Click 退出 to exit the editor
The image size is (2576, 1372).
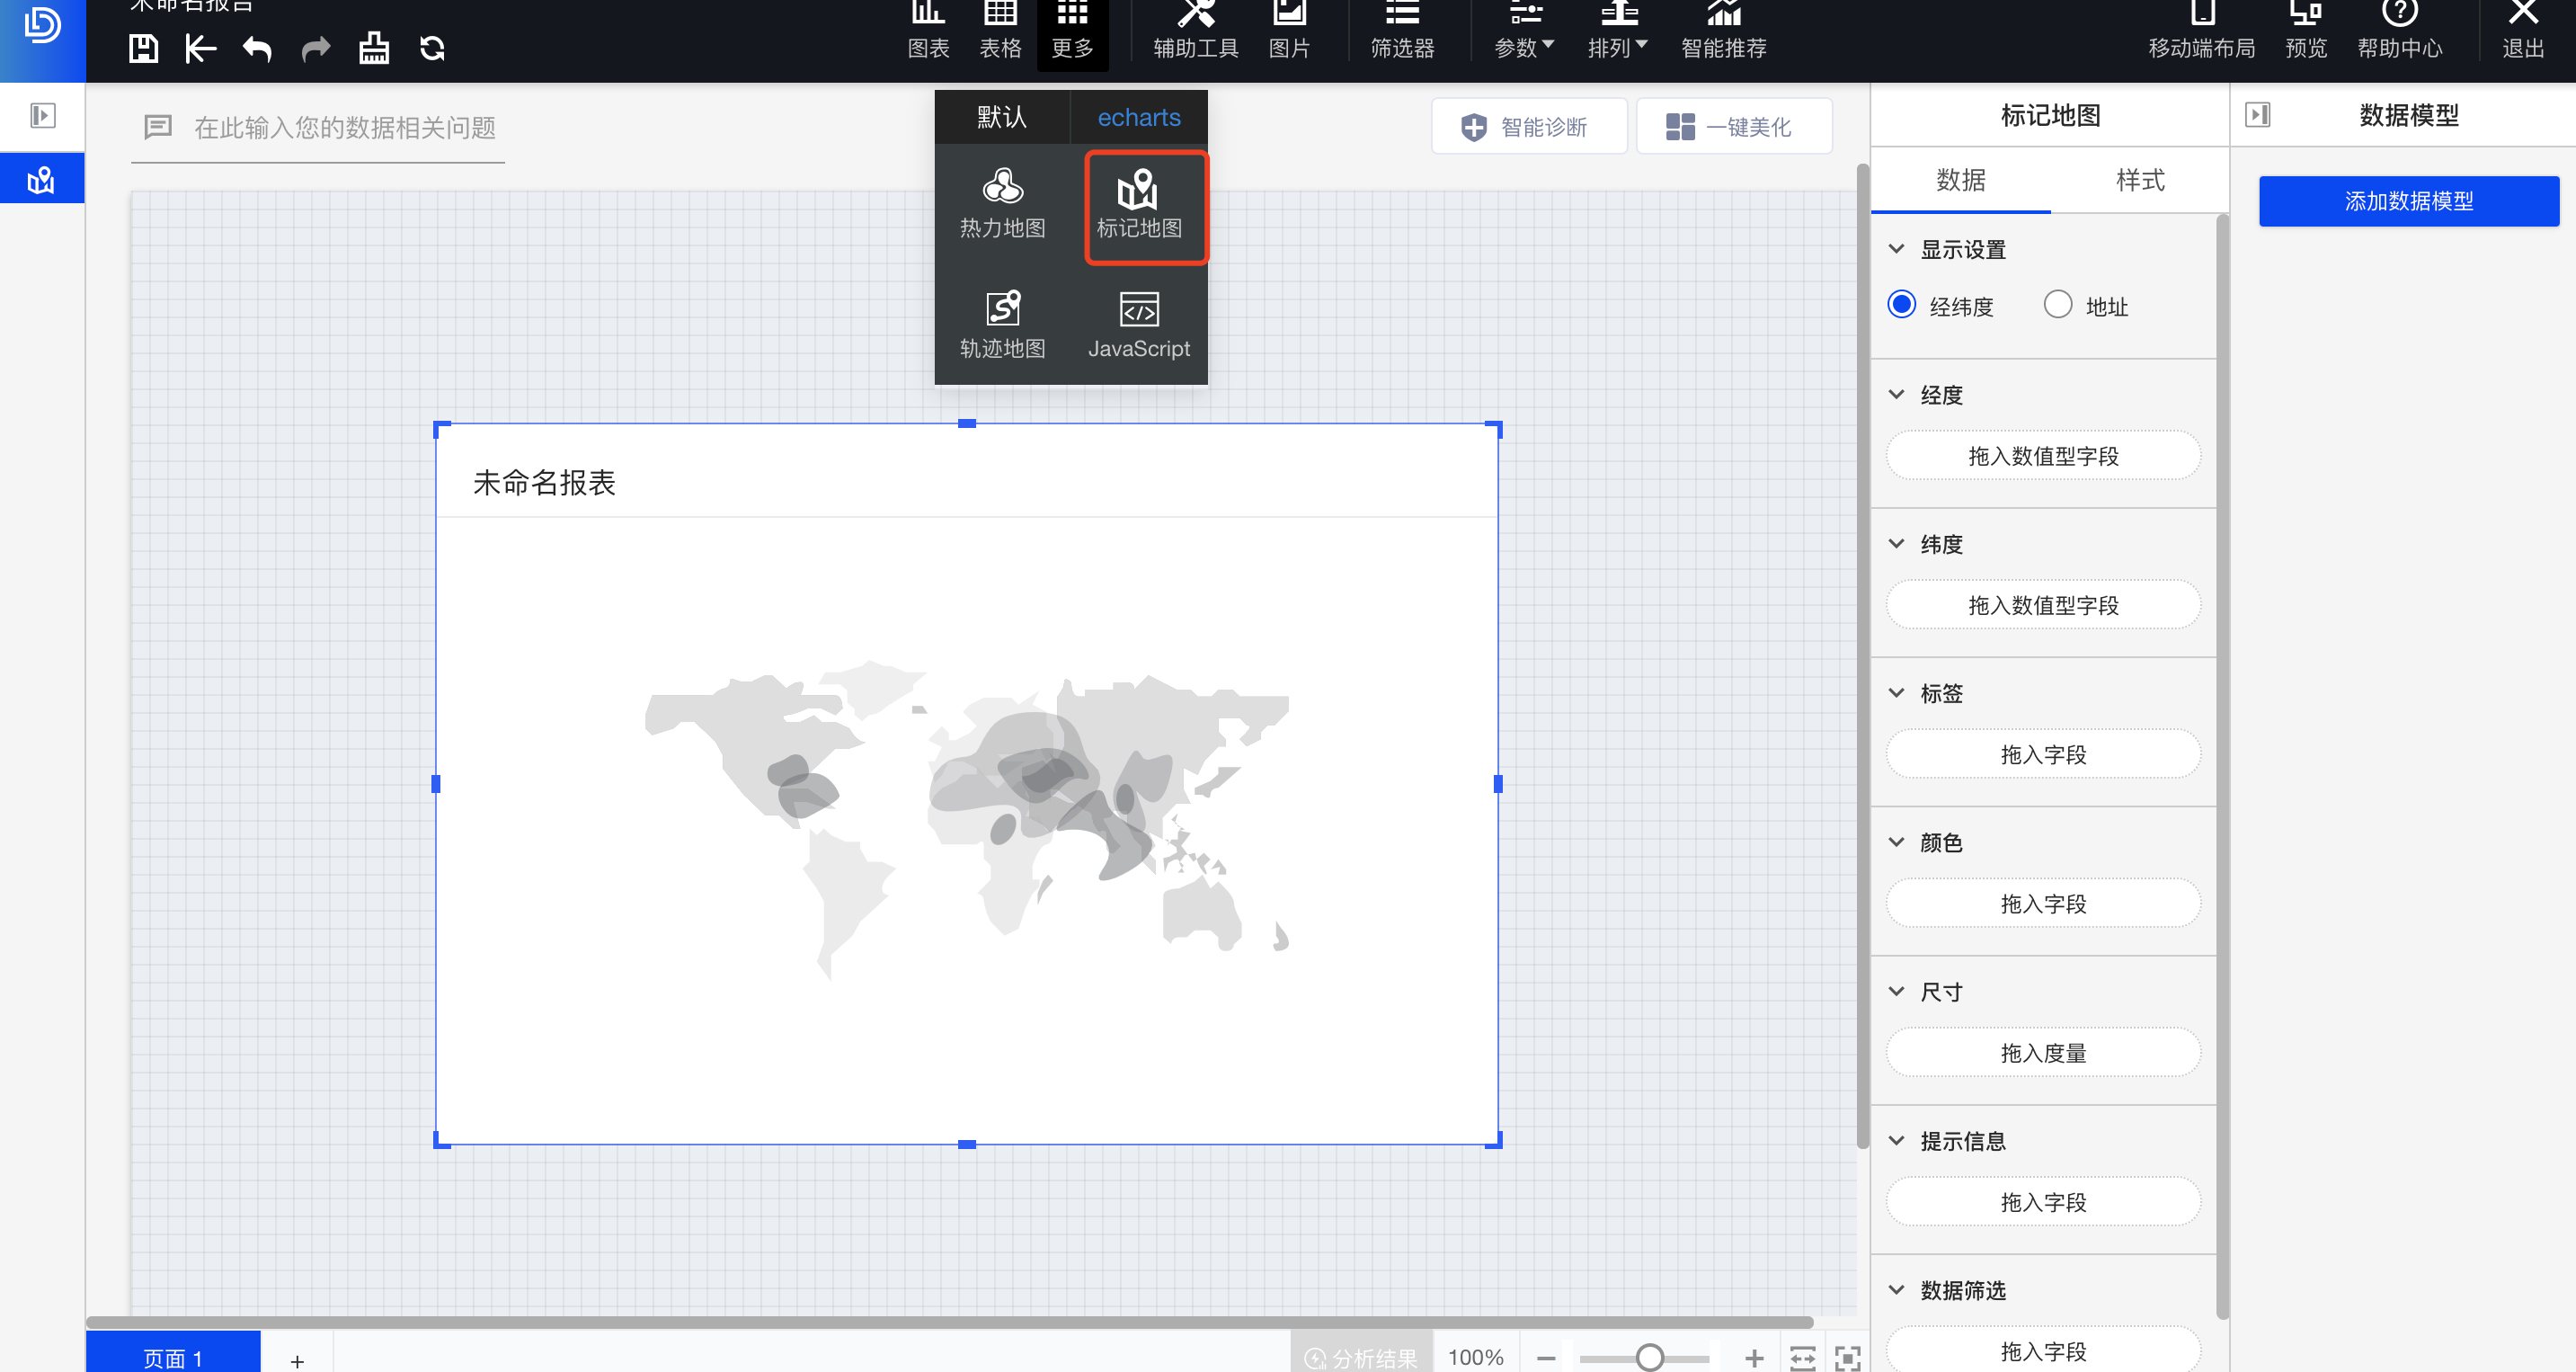click(x=2523, y=34)
